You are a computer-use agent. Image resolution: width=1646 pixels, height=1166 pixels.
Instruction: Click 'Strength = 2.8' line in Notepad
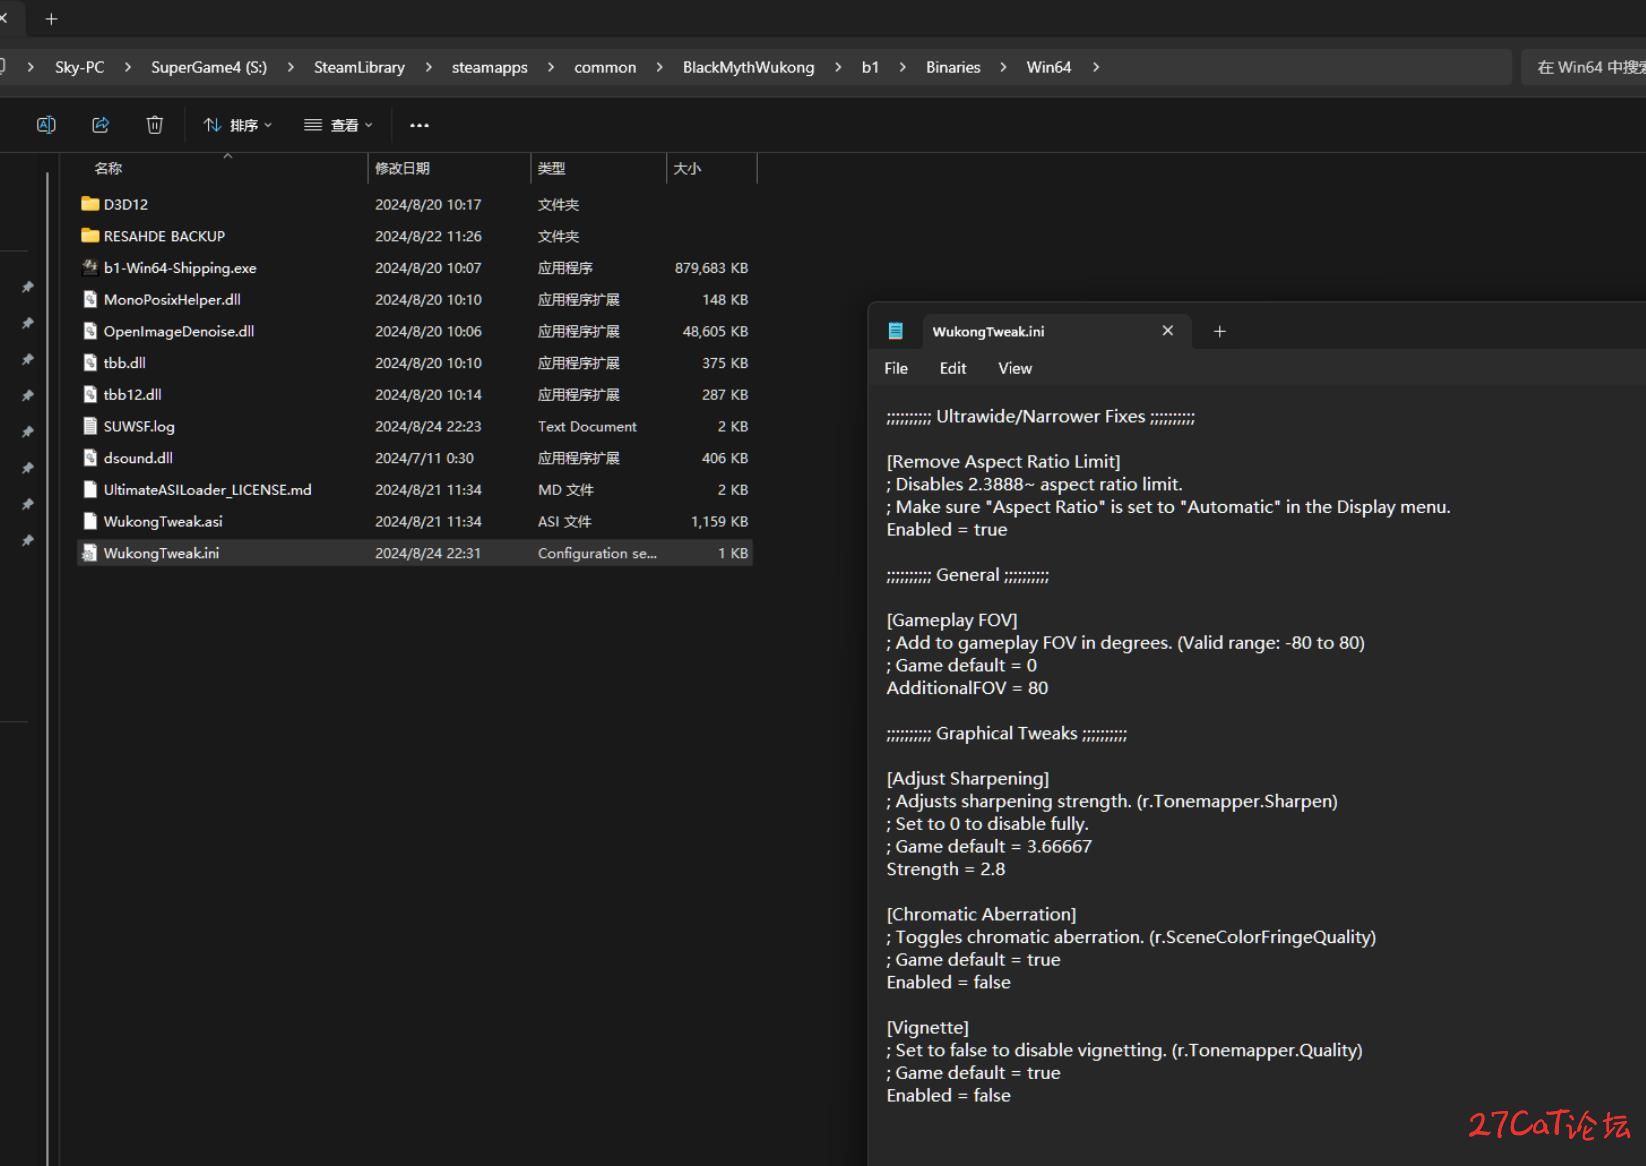(945, 869)
